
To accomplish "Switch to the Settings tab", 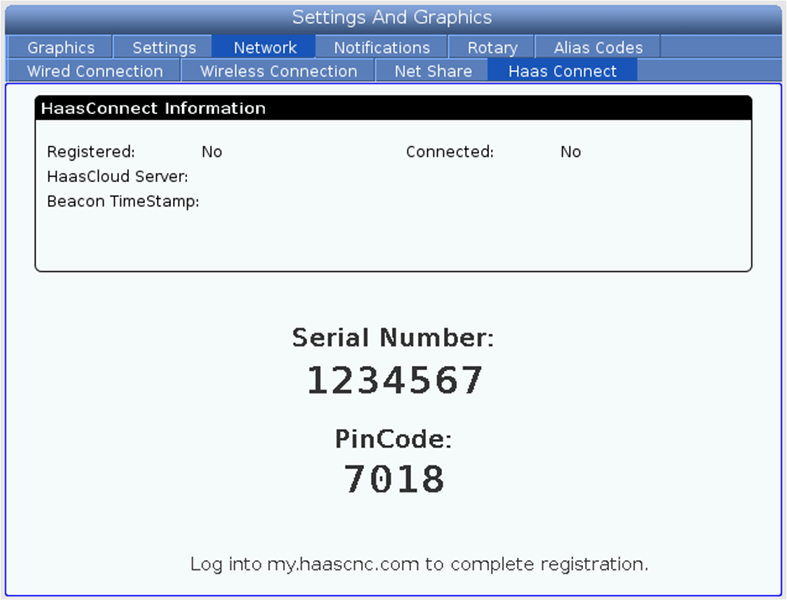I will [164, 47].
